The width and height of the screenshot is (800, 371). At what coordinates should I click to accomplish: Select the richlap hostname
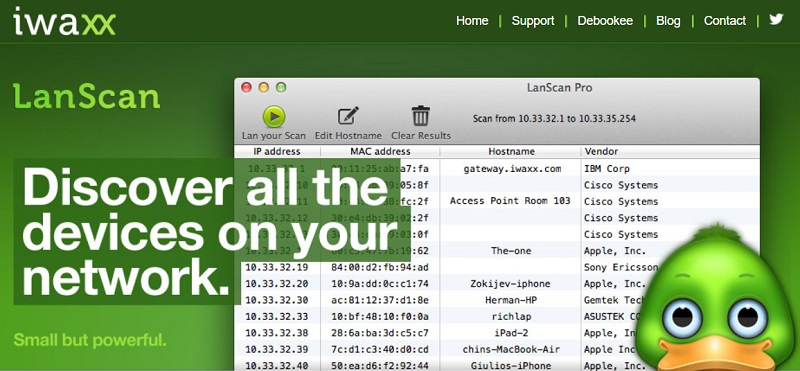point(511,316)
